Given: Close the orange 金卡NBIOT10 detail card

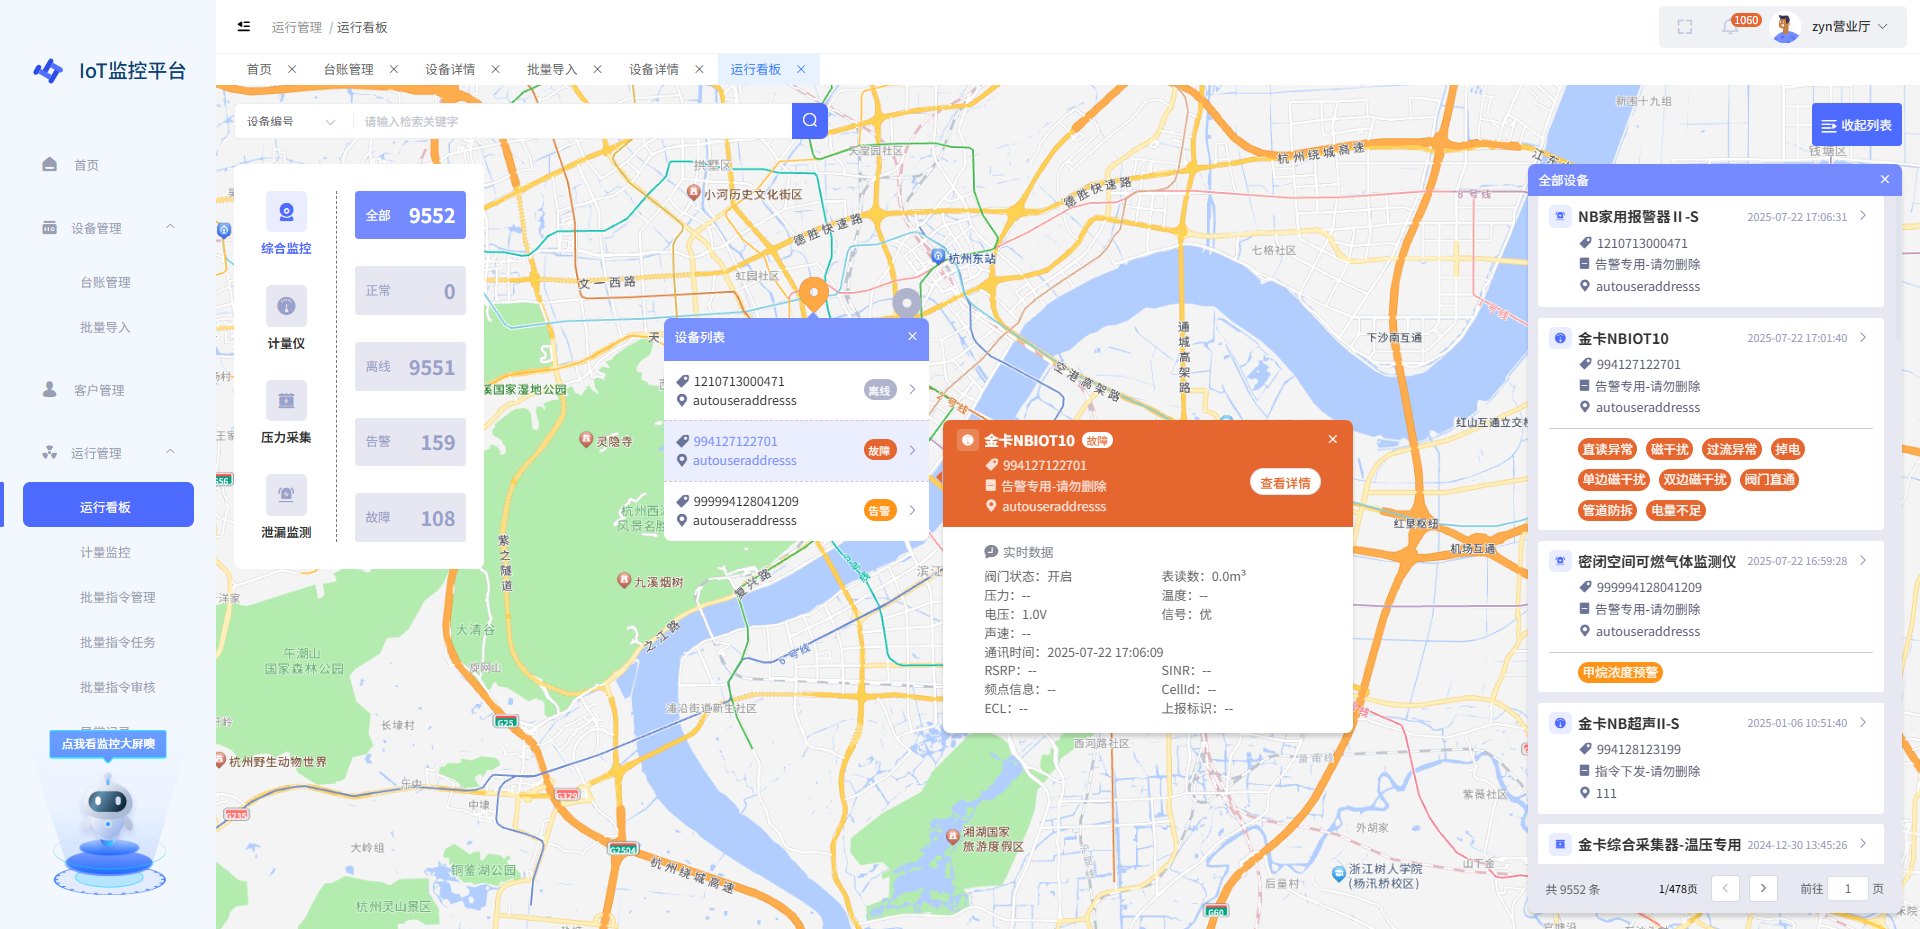Looking at the screenshot, I should (x=1333, y=440).
